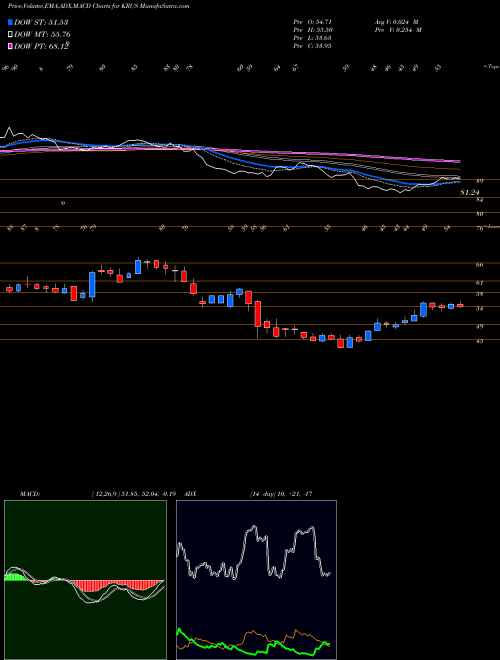Image resolution: width=500 pixels, height=660 pixels.
Task: Click the tallest blue candlestick near 61
Action: (x=92, y=285)
